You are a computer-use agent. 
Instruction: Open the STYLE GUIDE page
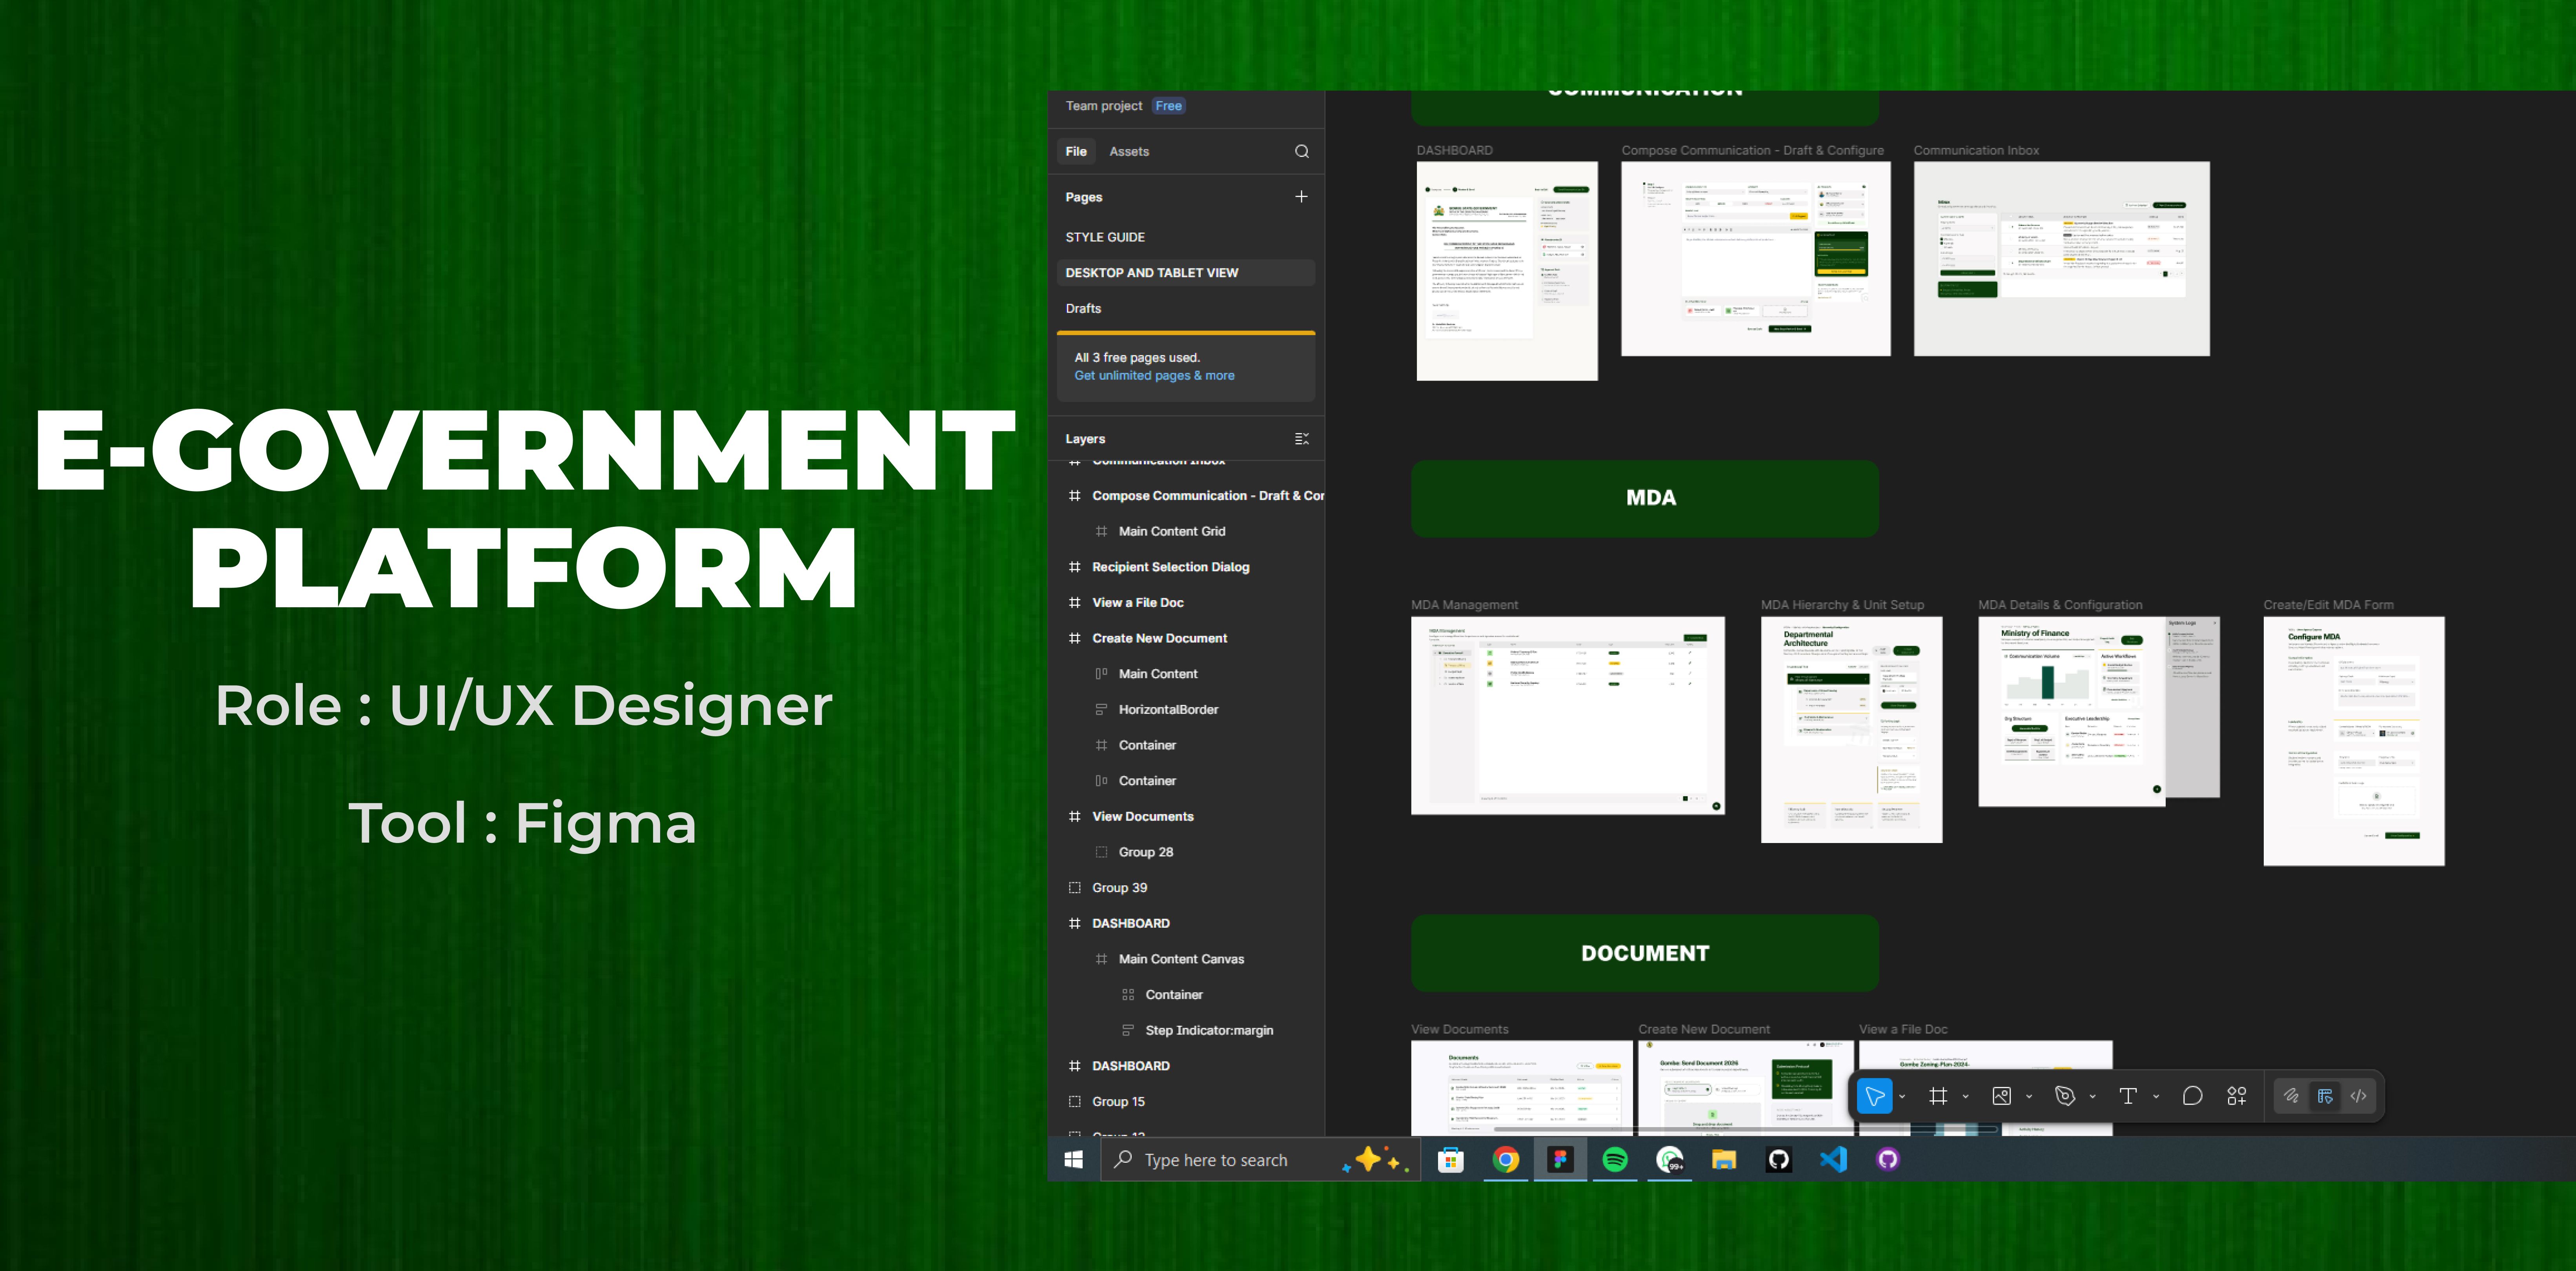[x=1186, y=237]
